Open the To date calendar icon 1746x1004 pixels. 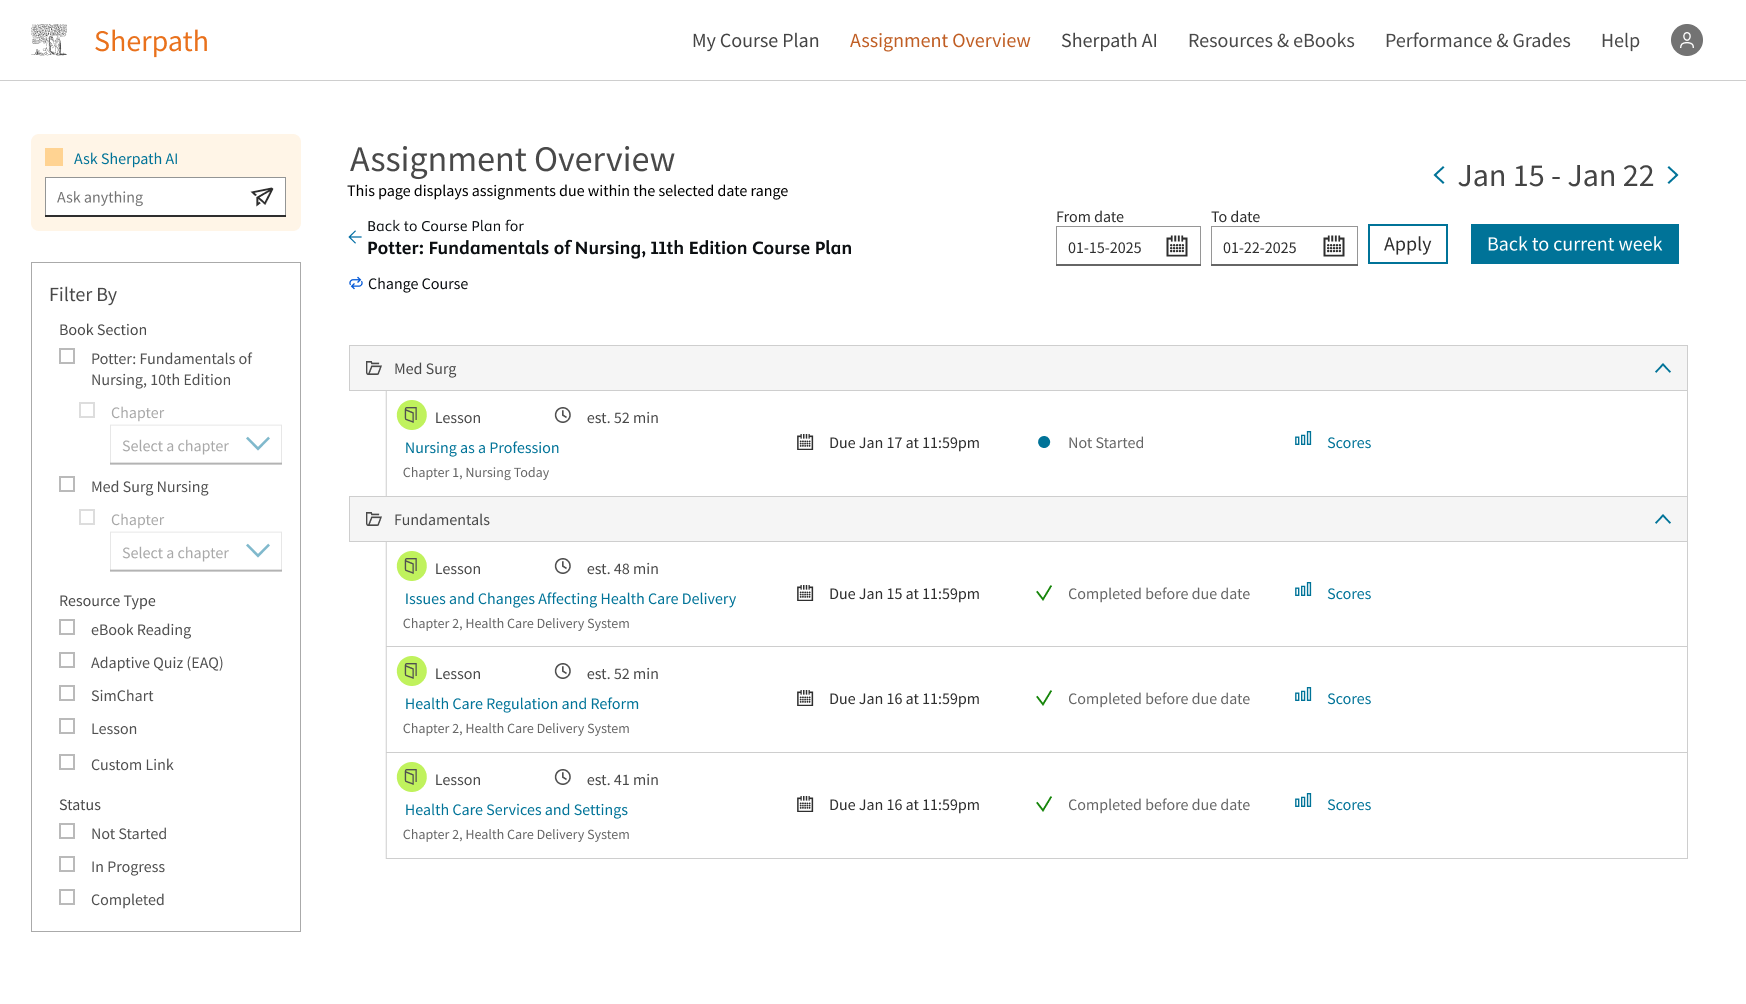1334,246
